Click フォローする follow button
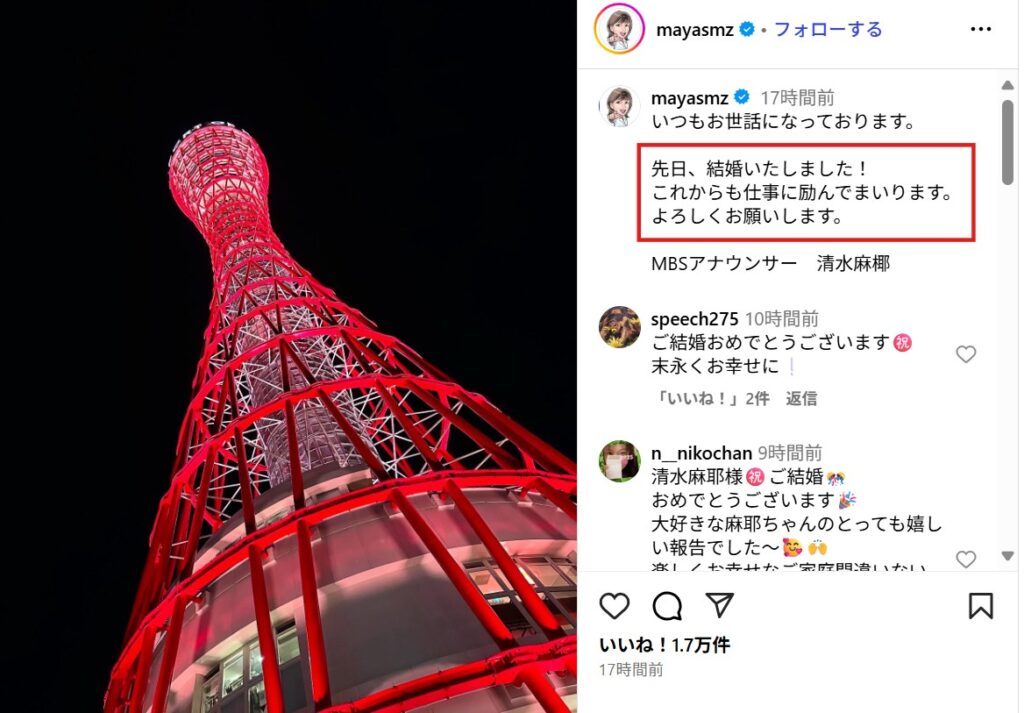The height and width of the screenshot is (713, 1024). [x=827, y=29]
